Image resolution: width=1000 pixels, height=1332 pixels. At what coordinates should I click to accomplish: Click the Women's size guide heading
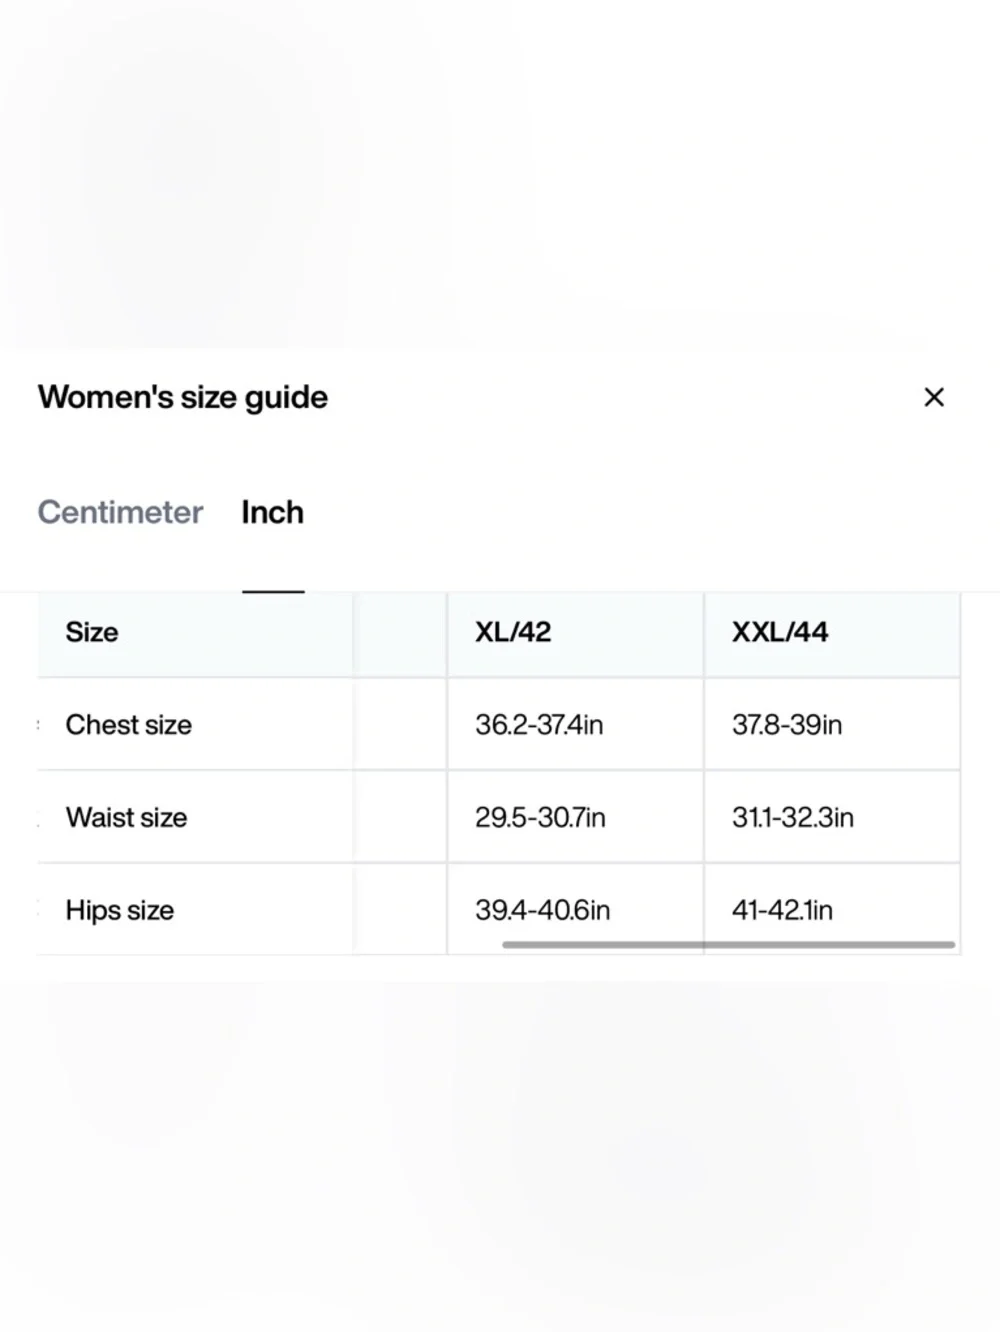pyautogui.click(x=183, y=397)
